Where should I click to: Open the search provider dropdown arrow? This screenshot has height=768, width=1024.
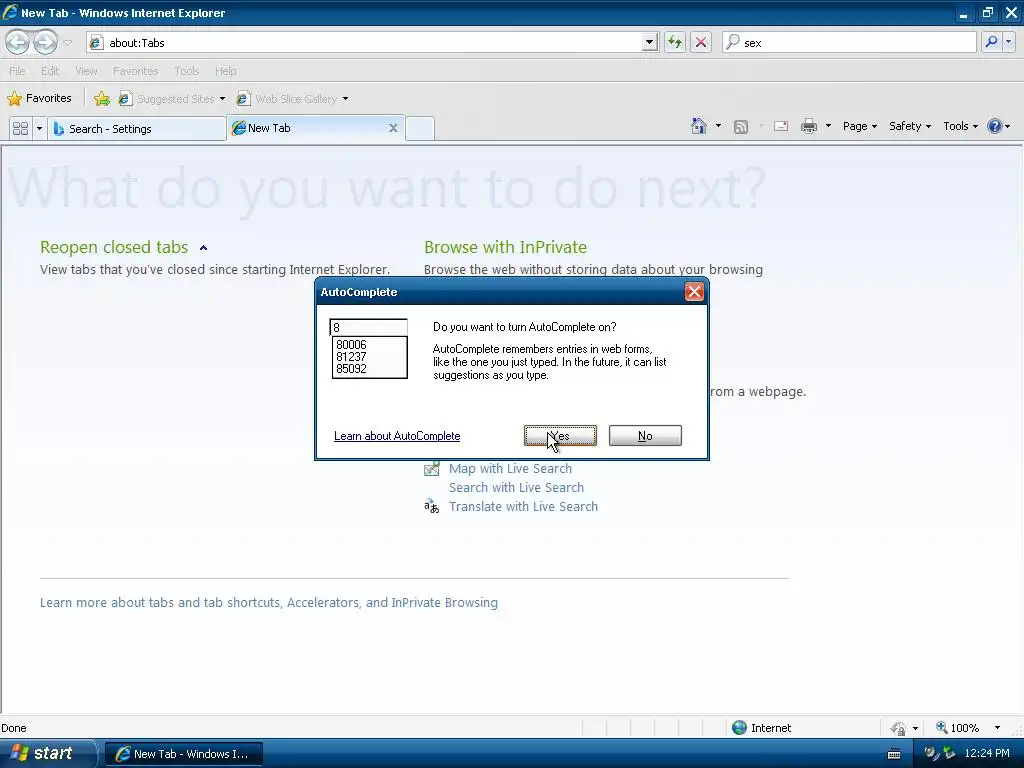click(1009, 42)
